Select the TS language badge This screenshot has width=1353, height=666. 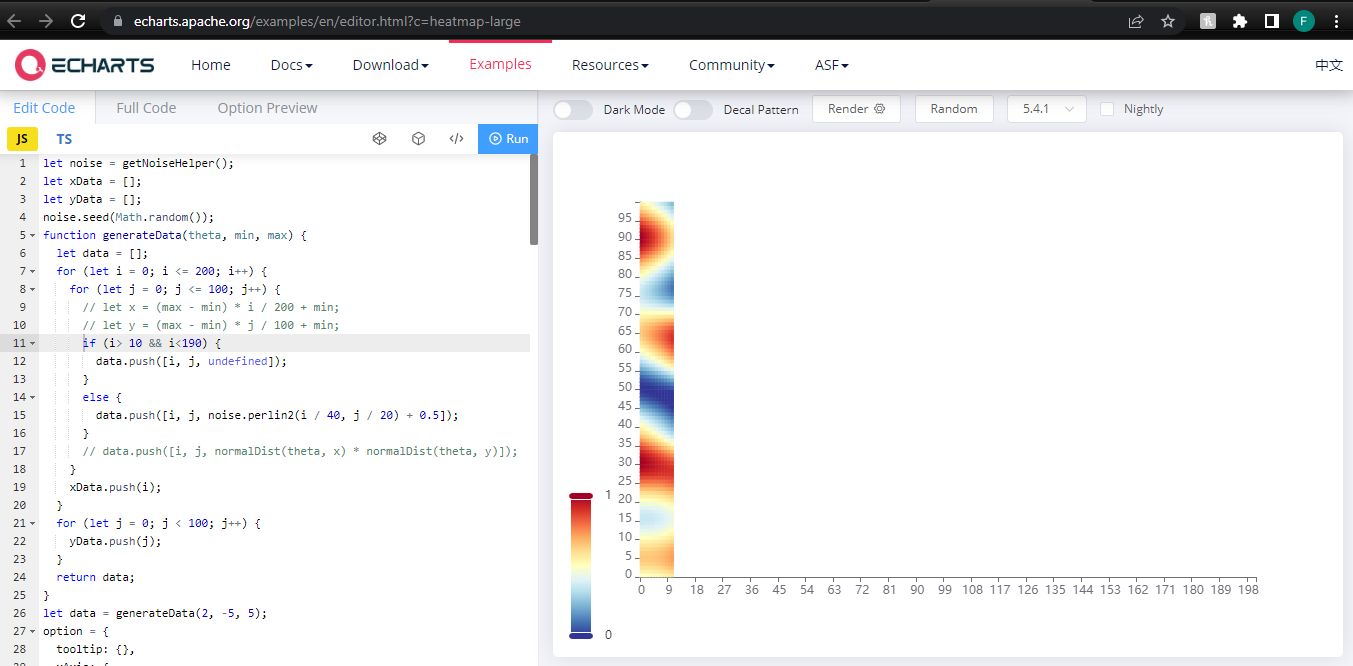tap(63, 139)
